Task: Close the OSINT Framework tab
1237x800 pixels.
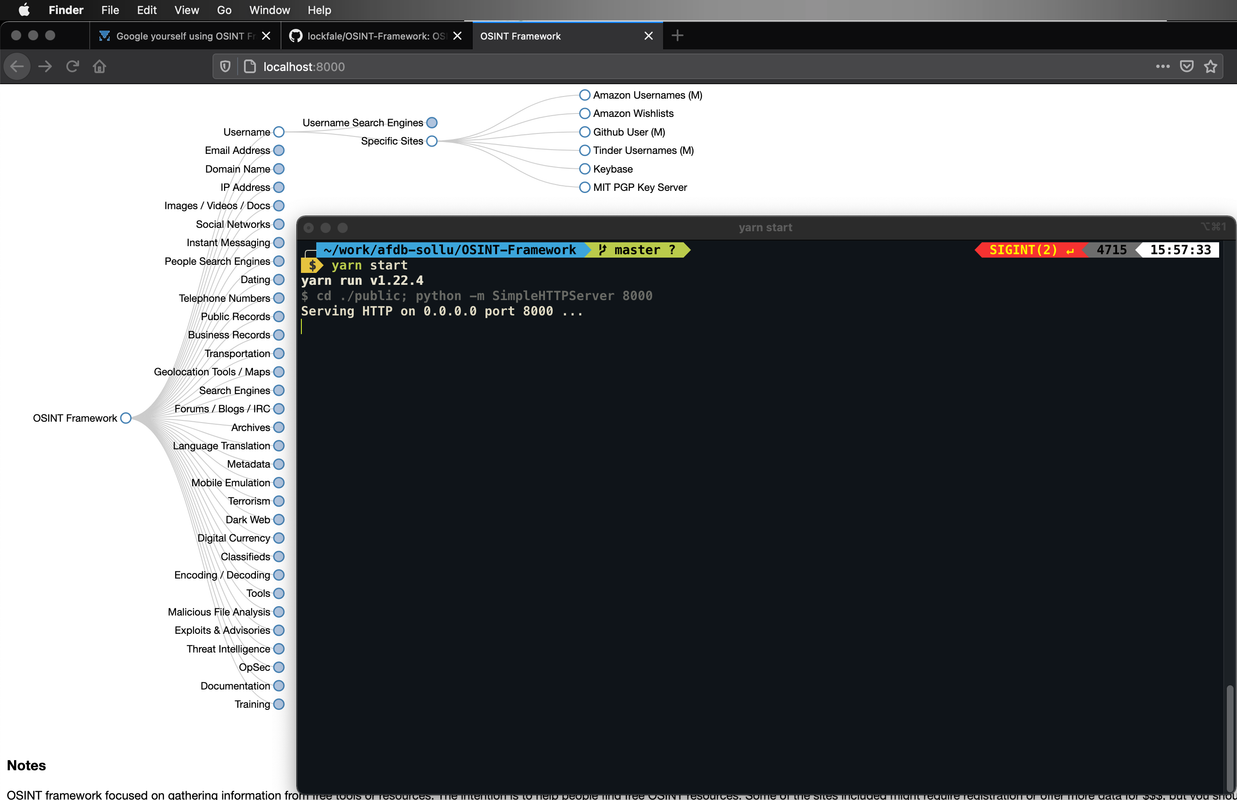Action: [648, 36]
